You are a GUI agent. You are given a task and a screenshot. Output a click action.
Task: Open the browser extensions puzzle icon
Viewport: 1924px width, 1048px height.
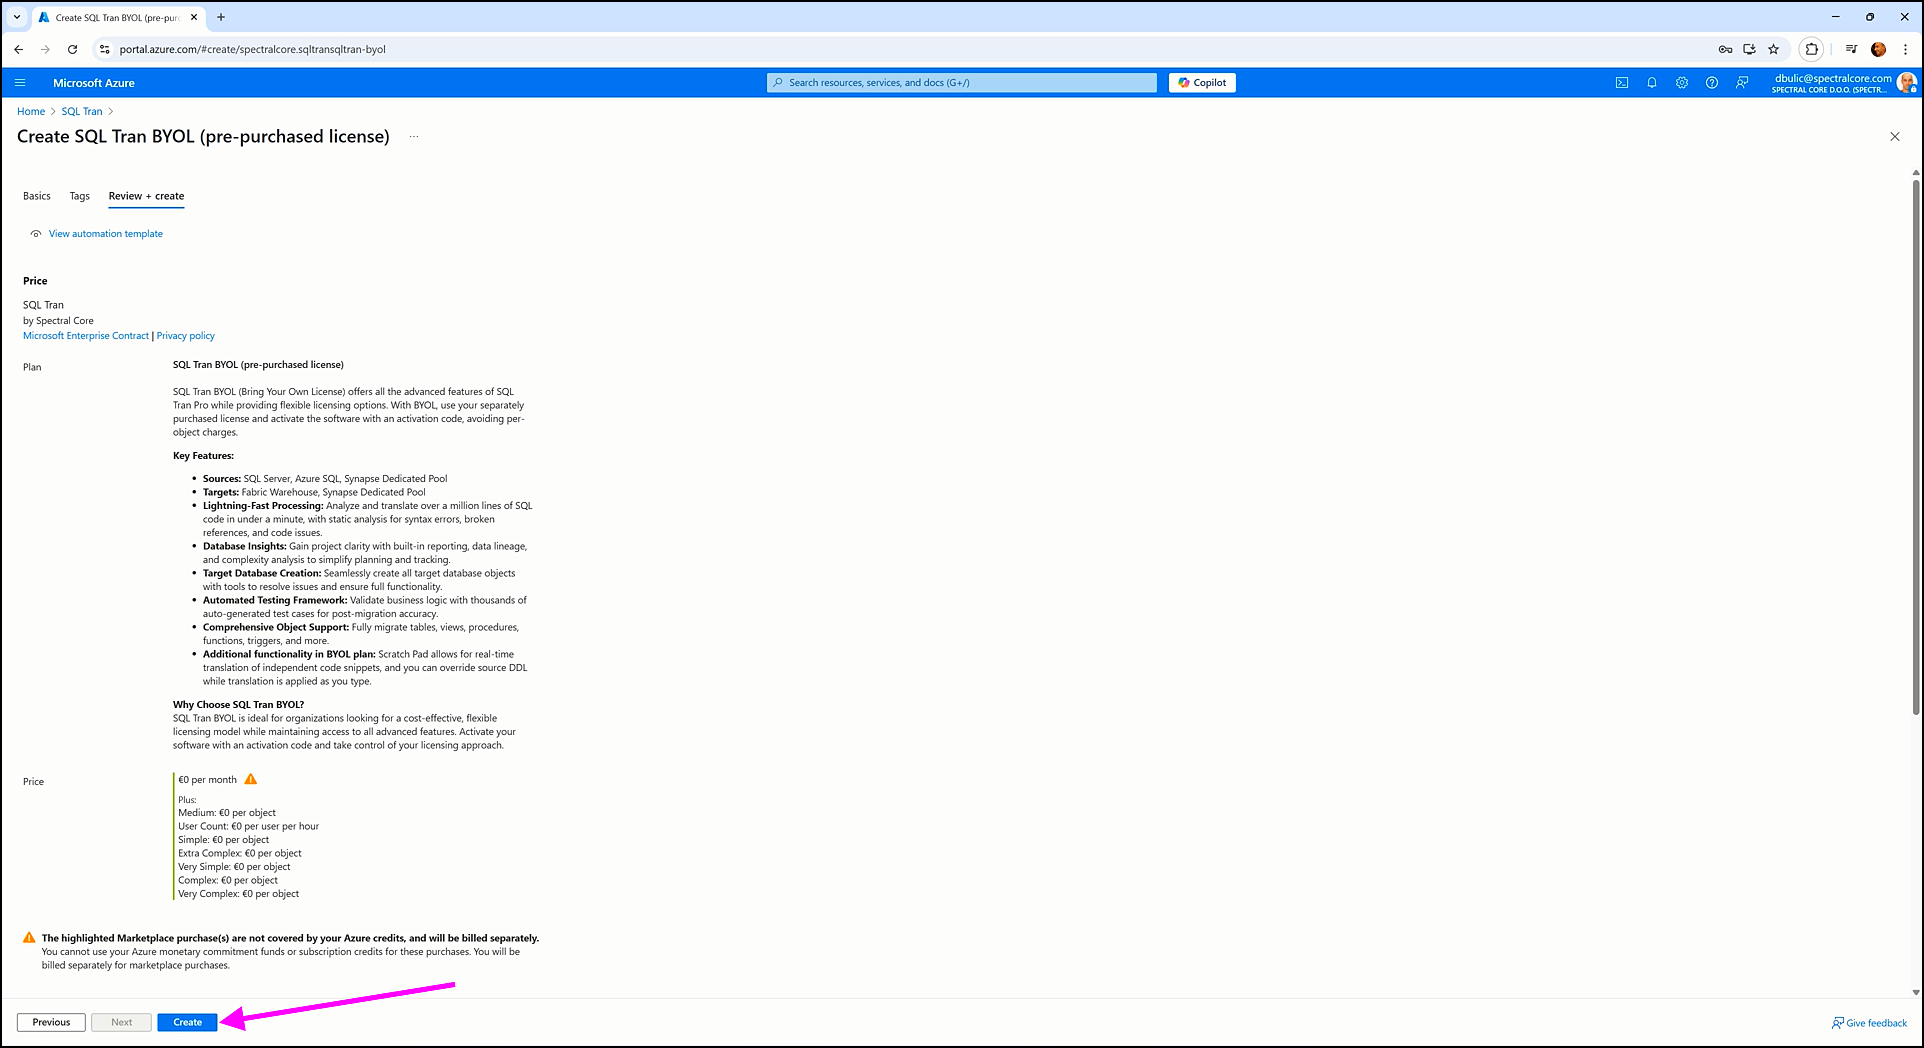pyautogui.click(x=1811, y=49)
